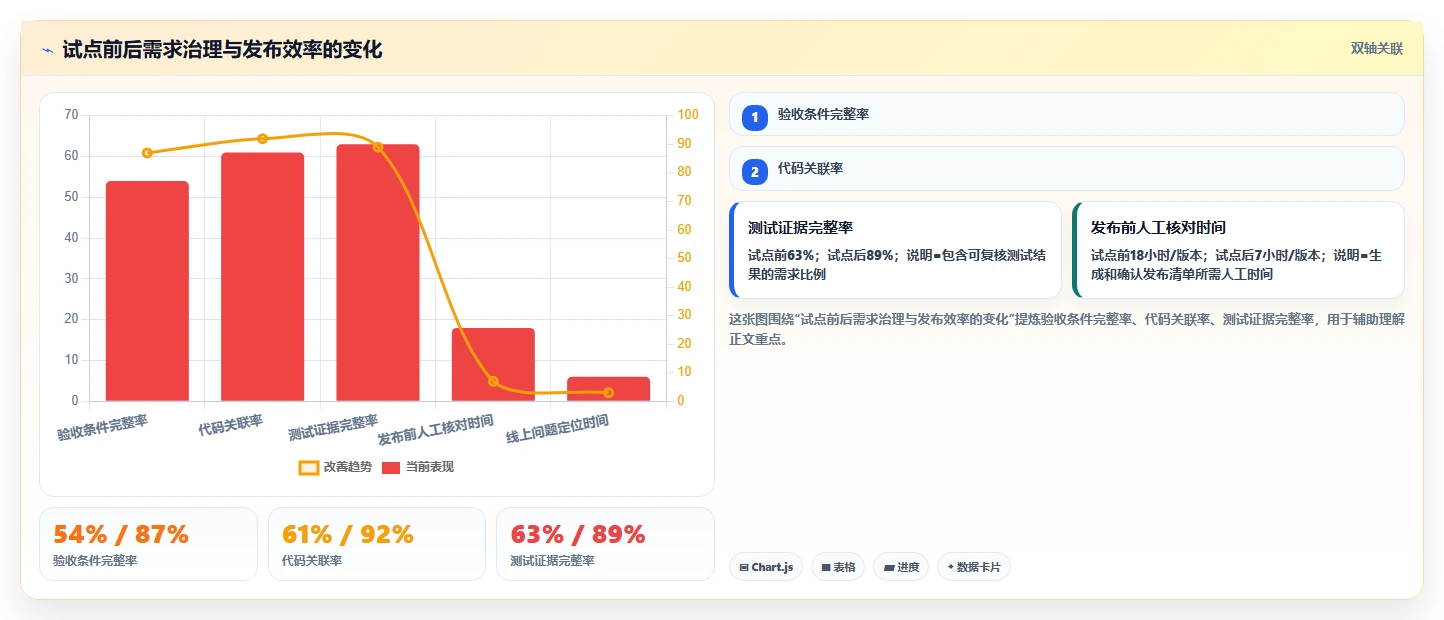Open list item 代码关联率
This screenshot has width=1444, height=620.
click(x=1067, y=168)
